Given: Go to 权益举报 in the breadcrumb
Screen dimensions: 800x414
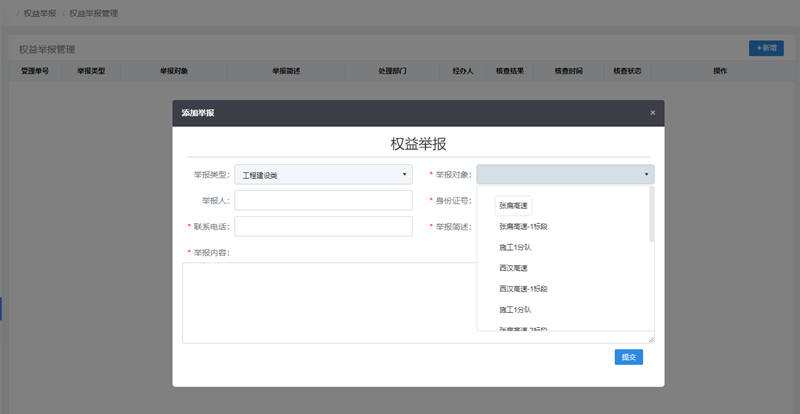Looking at the screenshot, I should tap(40, 13).
